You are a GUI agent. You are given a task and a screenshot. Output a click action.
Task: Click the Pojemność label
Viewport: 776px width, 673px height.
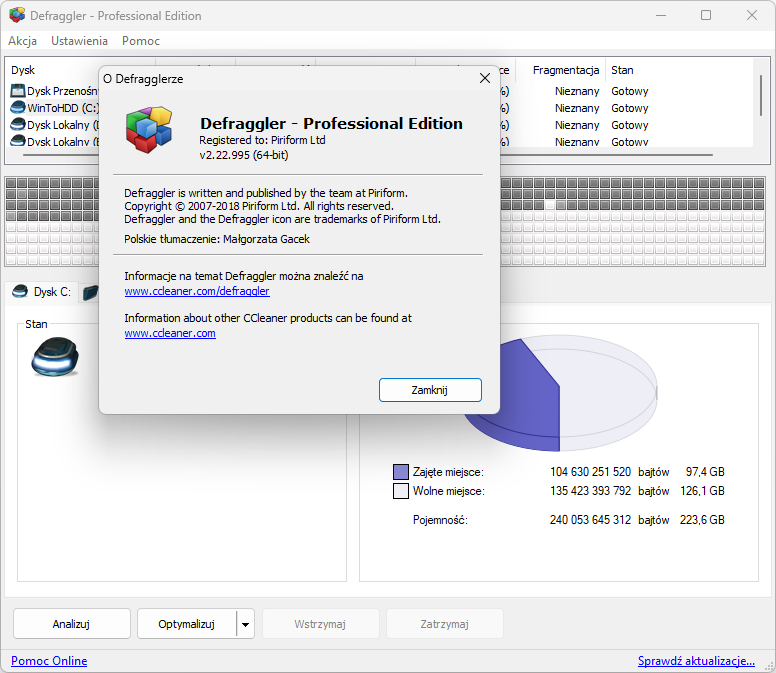(440, 520)
